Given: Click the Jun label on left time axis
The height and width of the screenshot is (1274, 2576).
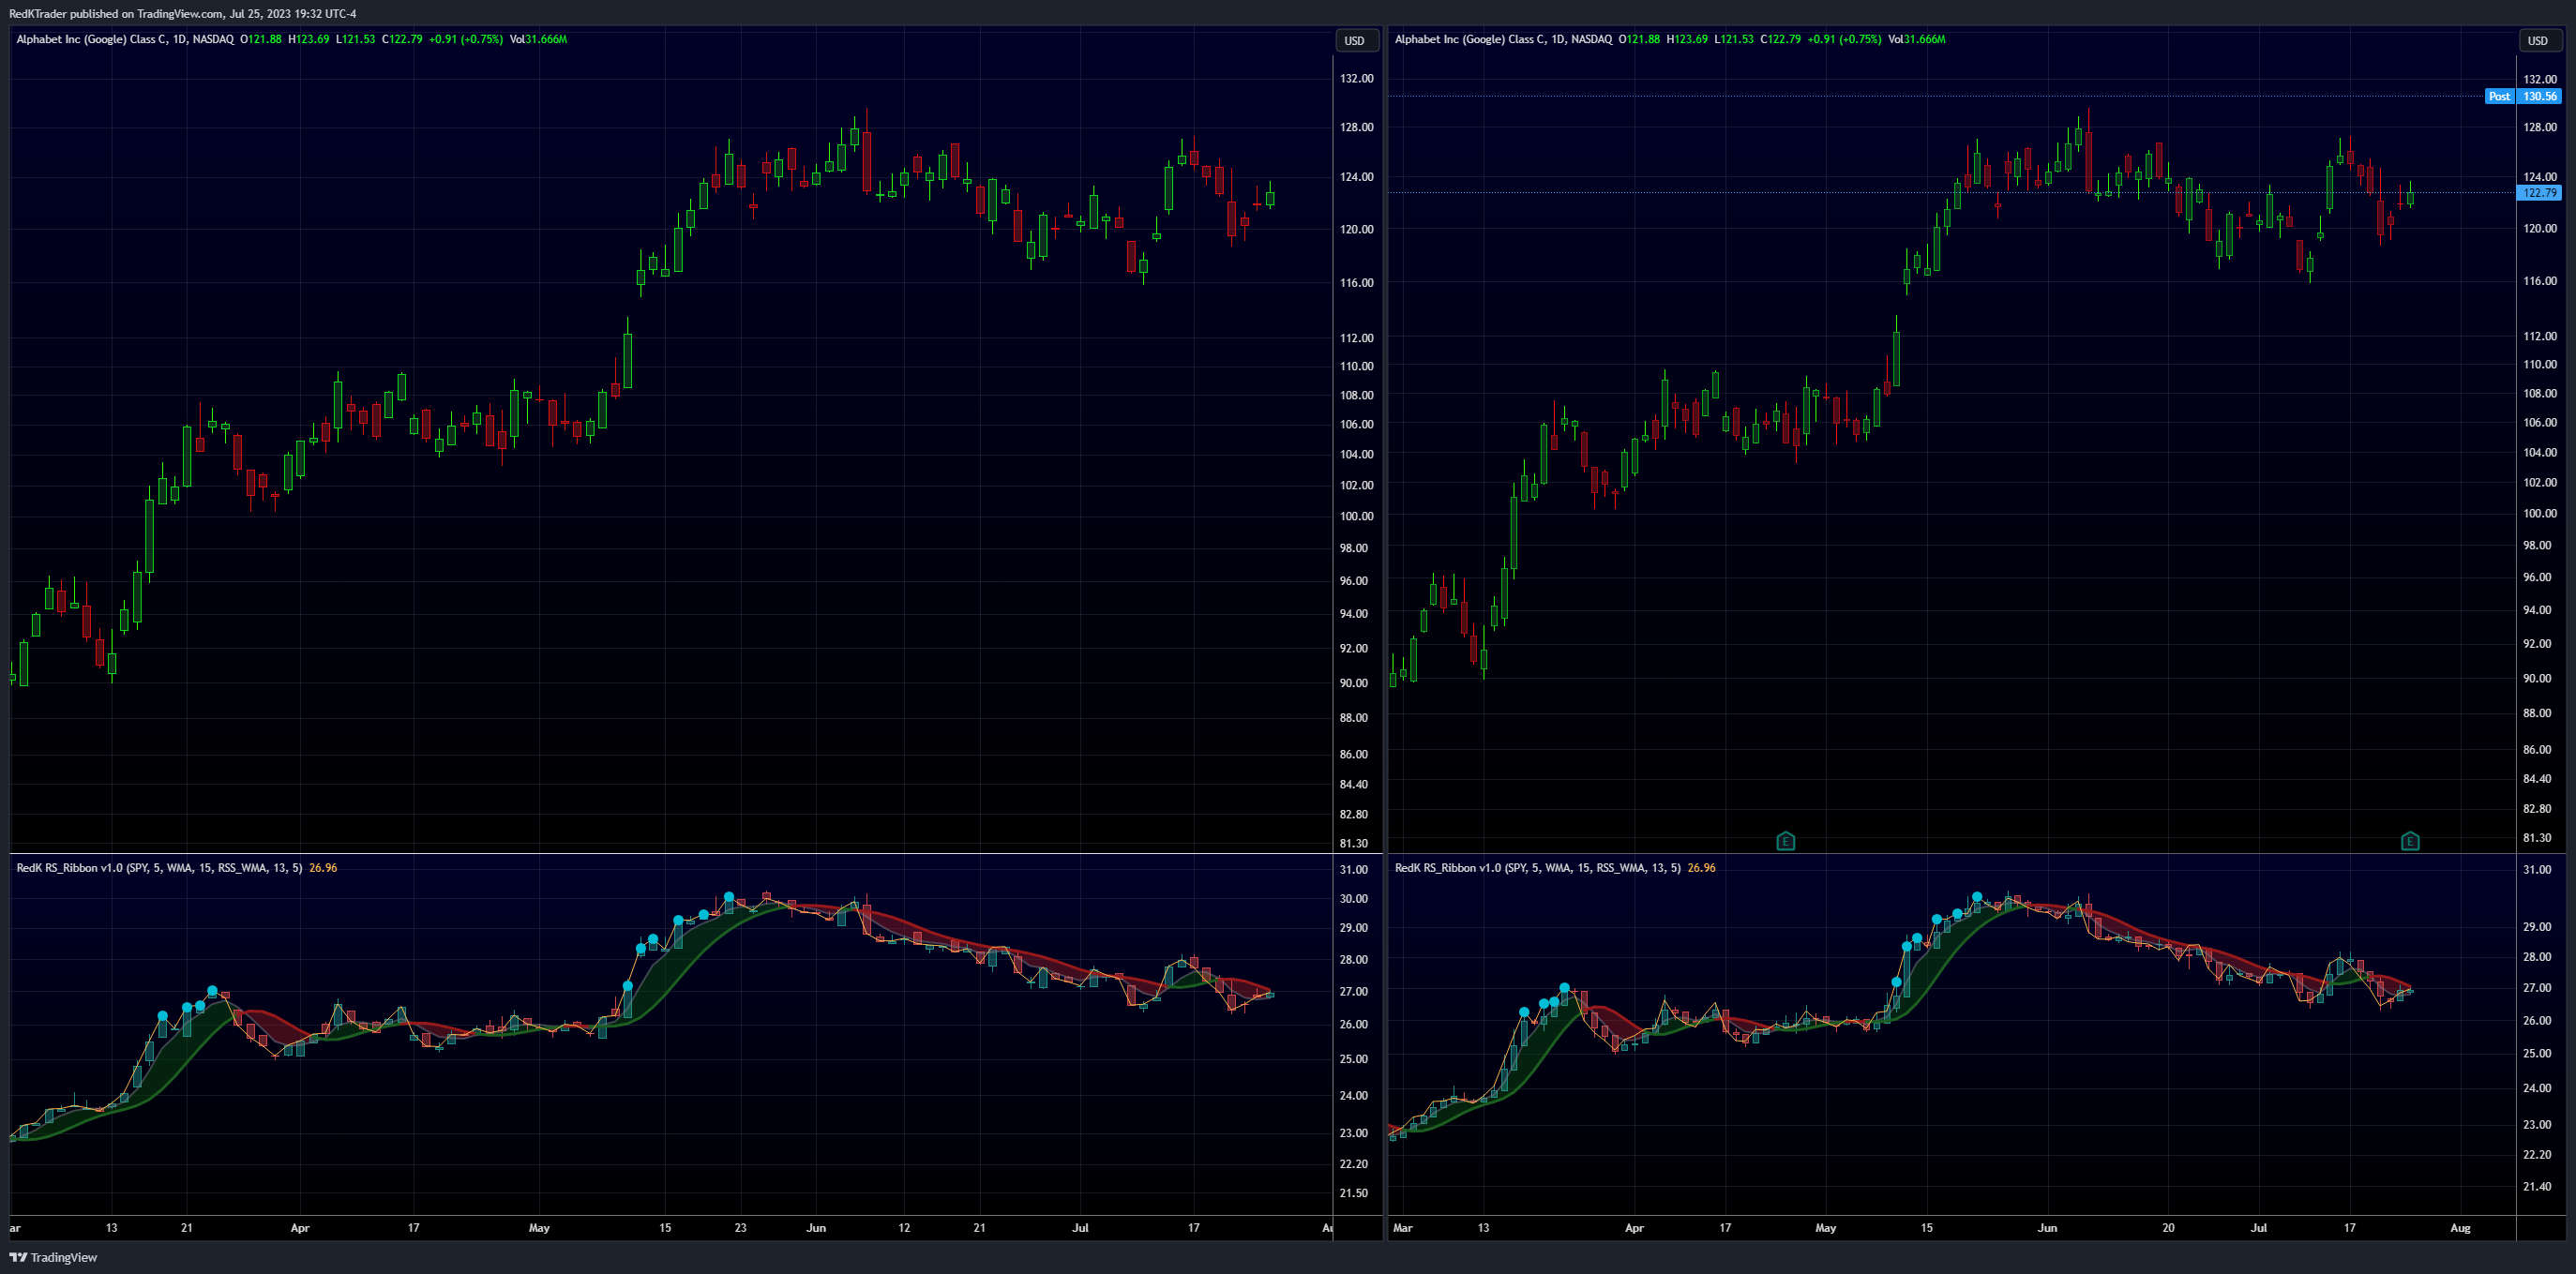Looking at the screenshot, I should 816,1227.
